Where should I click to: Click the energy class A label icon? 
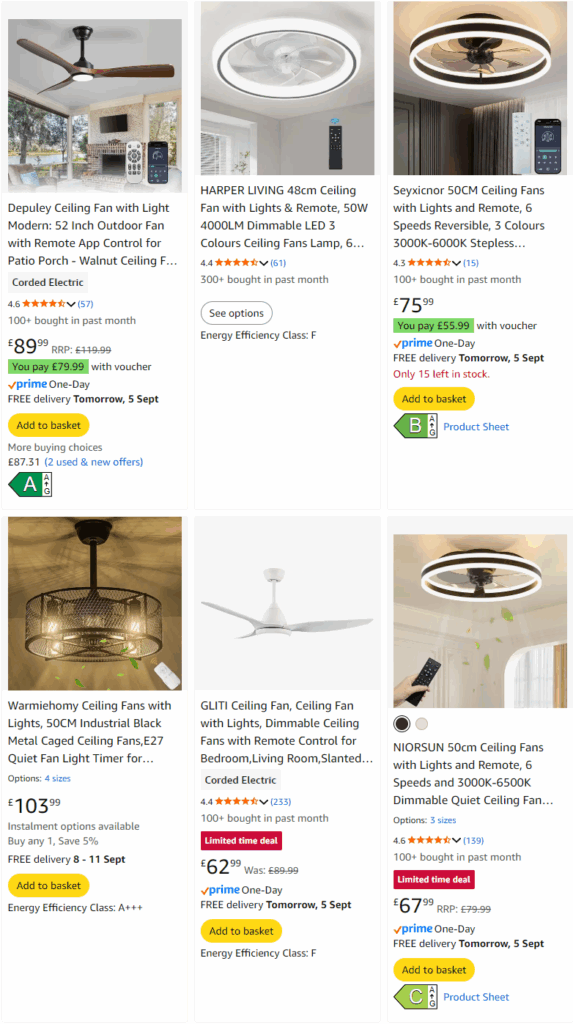pyautogui.click(x=30, y=485)
